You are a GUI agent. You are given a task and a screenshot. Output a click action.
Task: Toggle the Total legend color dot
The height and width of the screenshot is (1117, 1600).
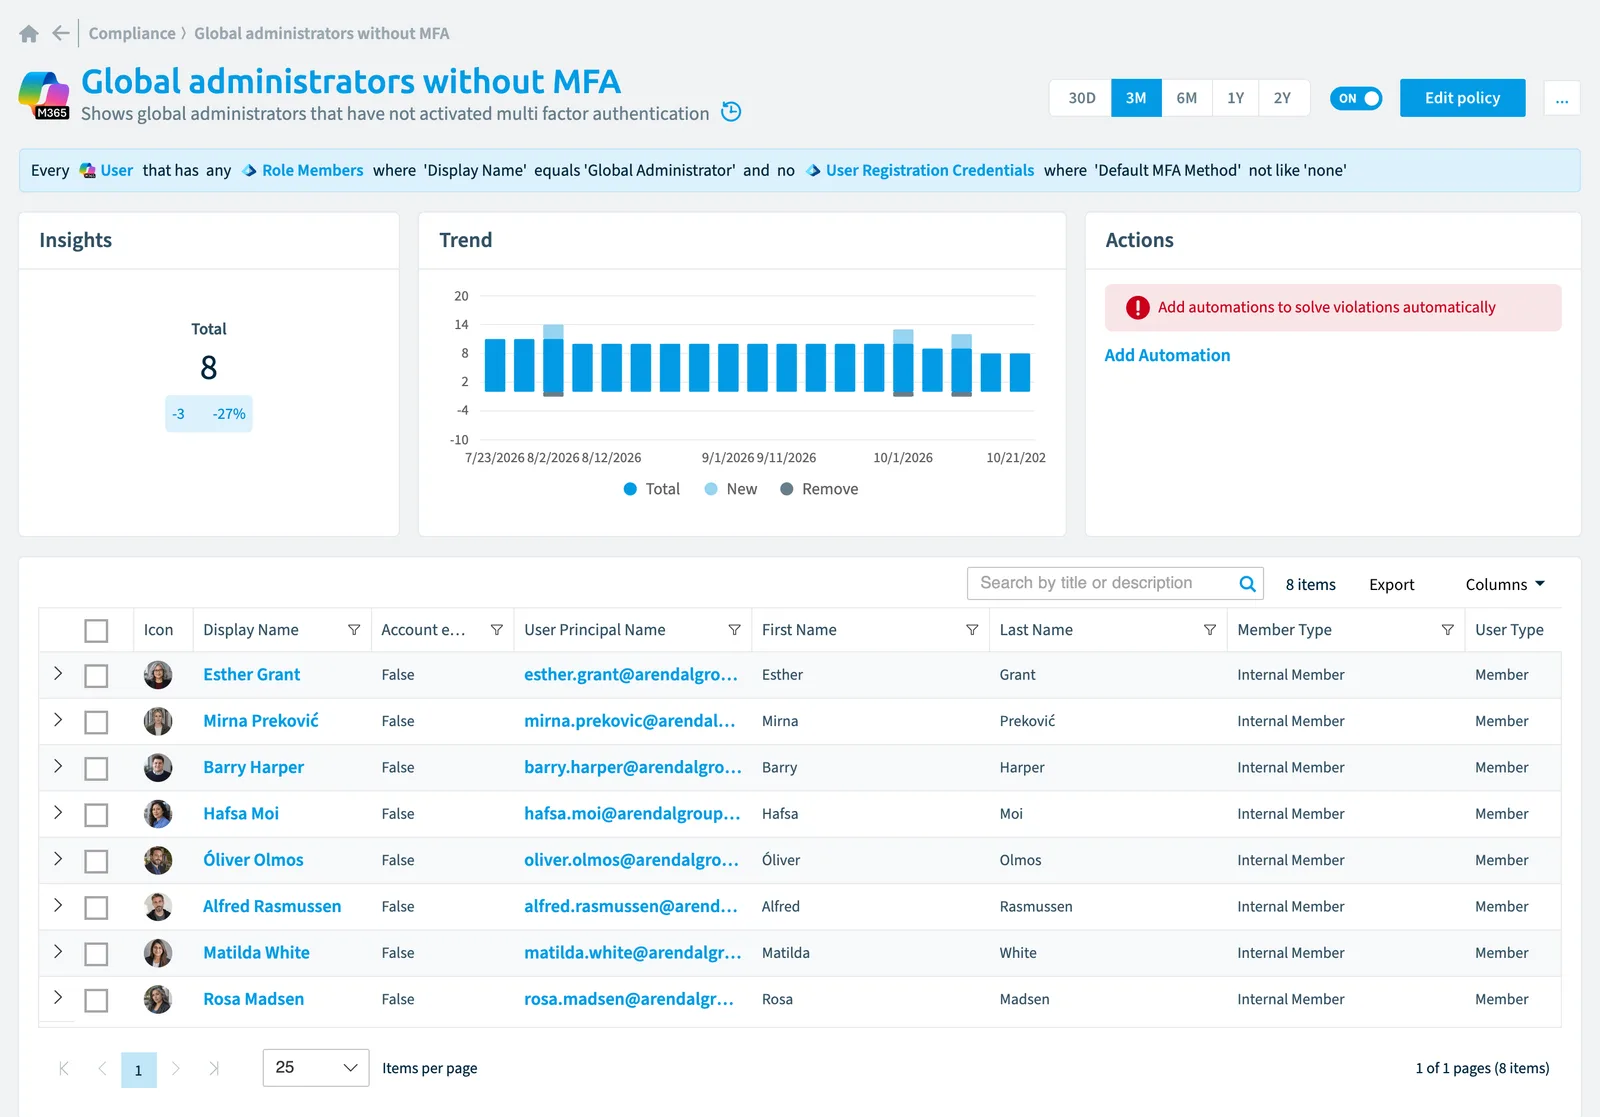coord(630,489)
